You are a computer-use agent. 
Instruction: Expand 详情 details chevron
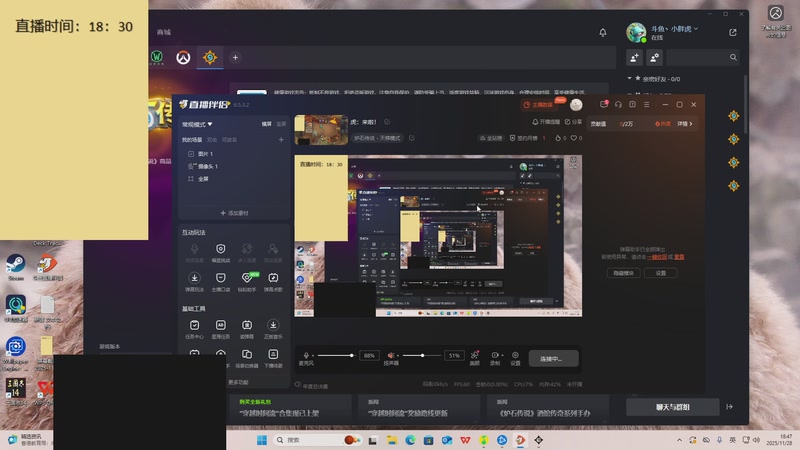685,124
